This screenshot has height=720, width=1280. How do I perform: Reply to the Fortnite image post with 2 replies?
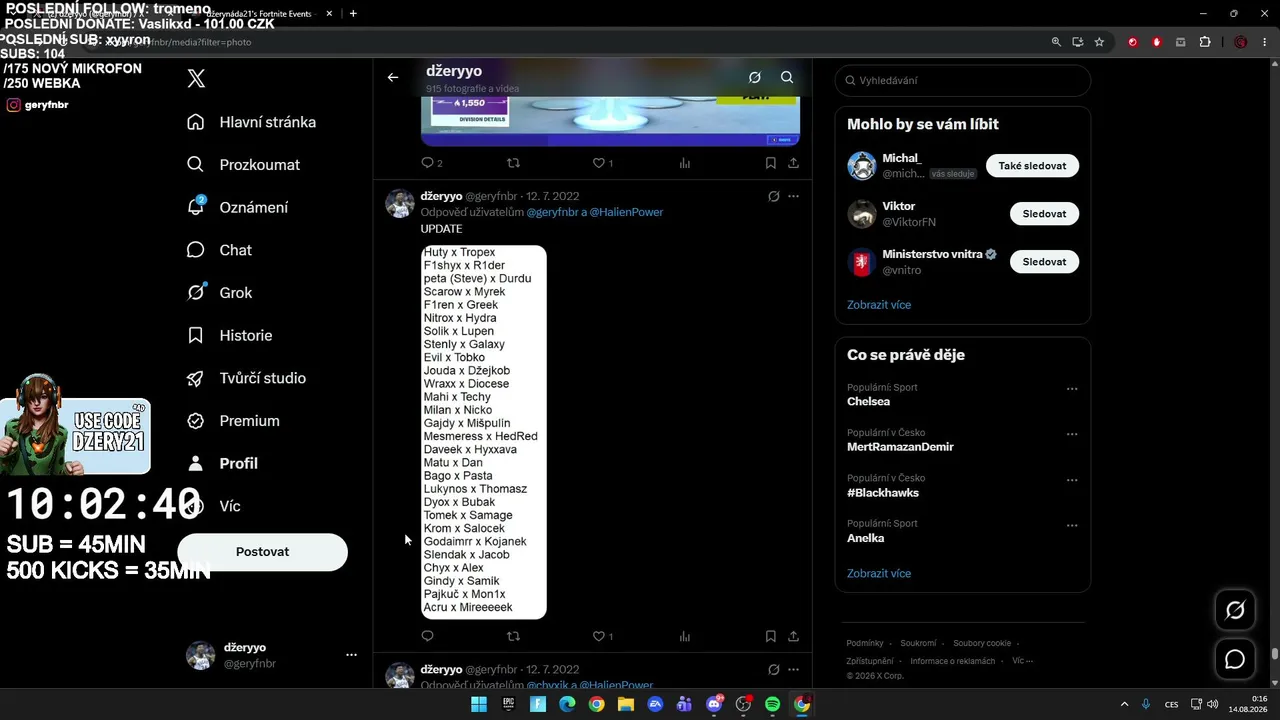tap(431, 163)
